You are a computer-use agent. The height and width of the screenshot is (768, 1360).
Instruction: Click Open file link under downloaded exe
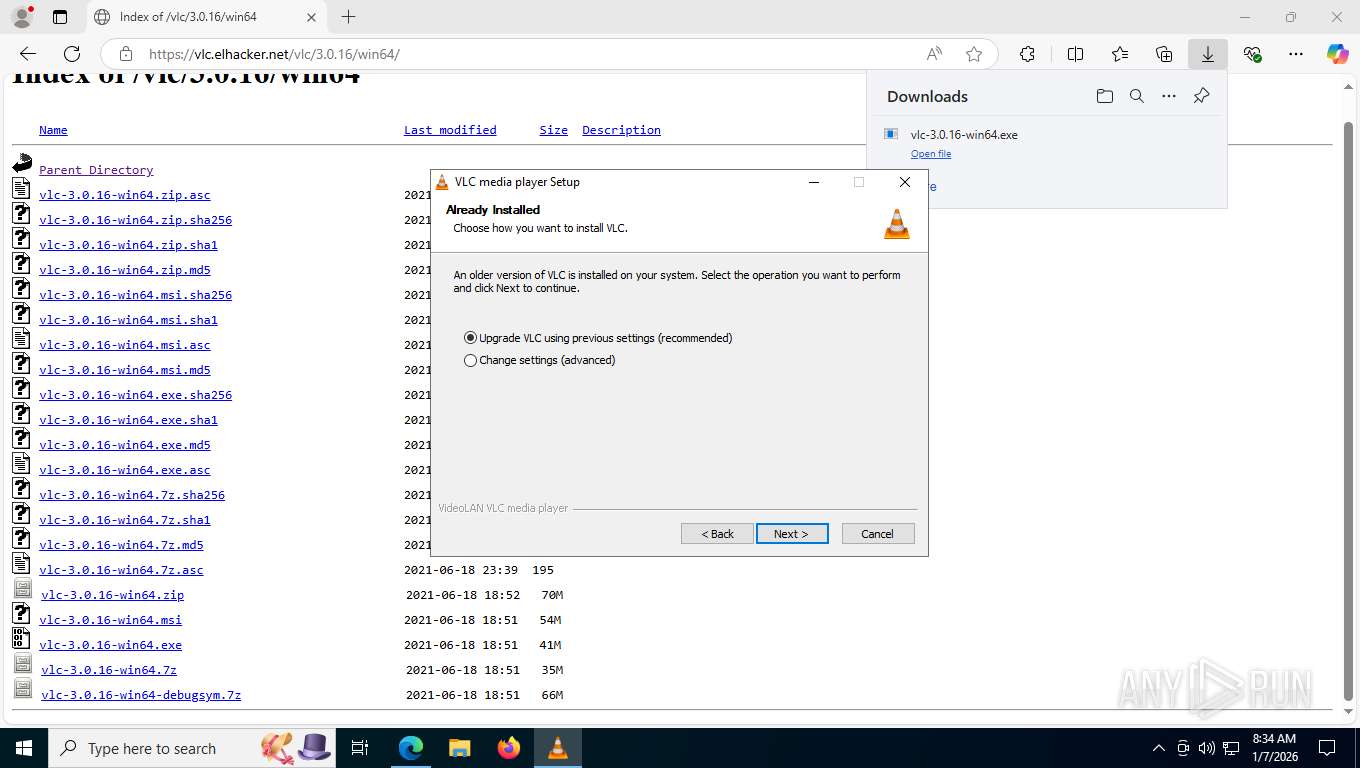click(931, 154)
